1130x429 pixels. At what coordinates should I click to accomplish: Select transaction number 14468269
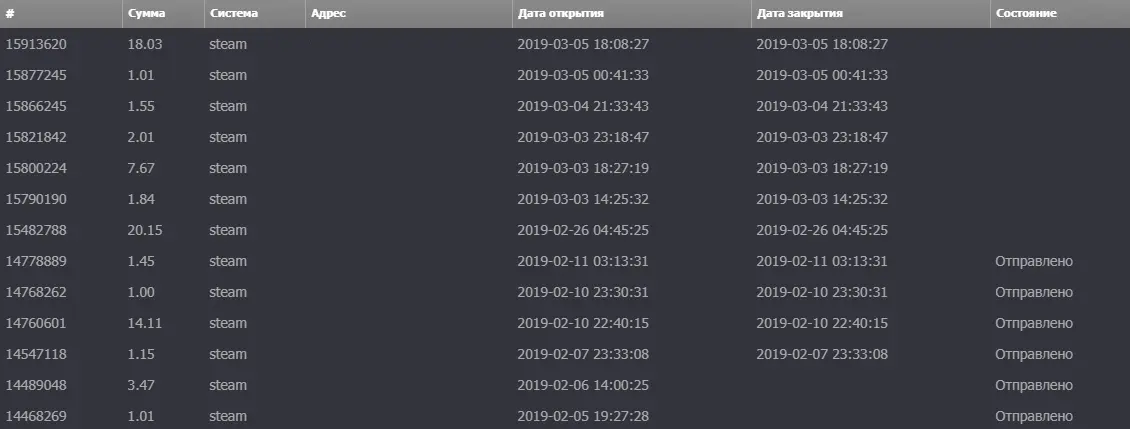[36, 417]
